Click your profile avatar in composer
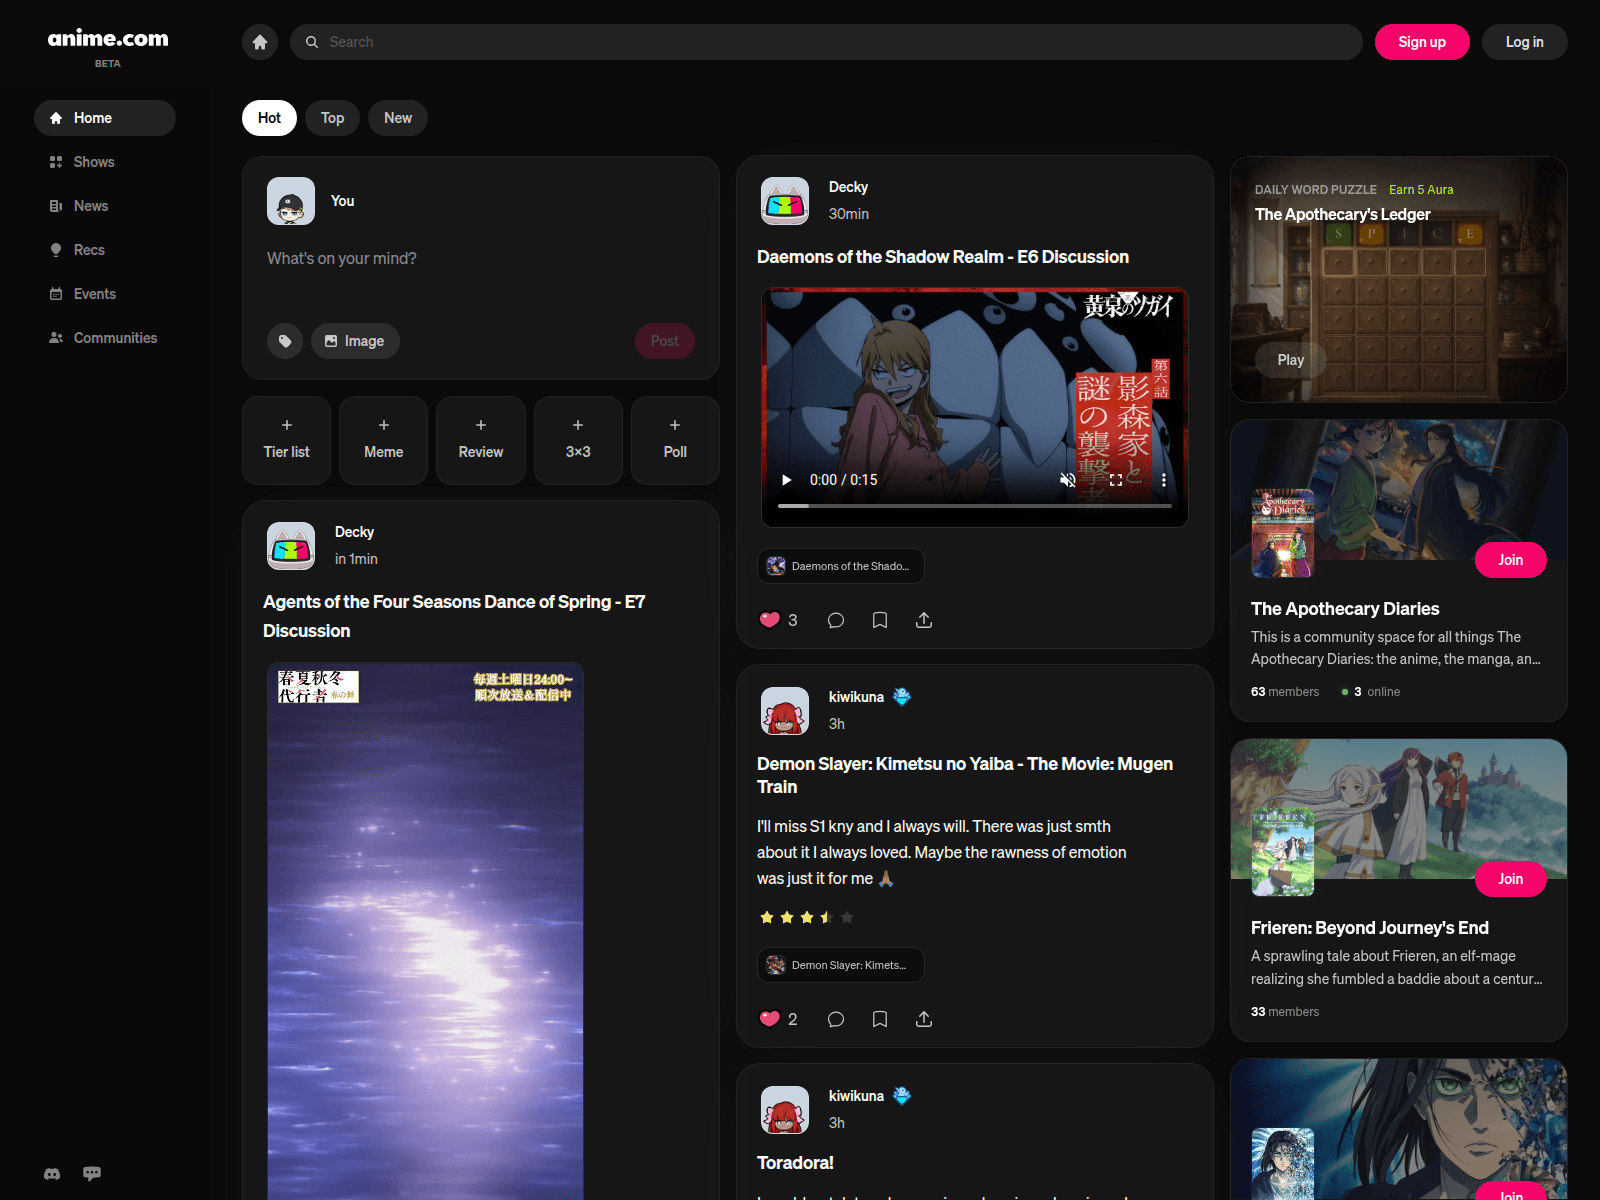The height and width of the screenshot is (1200, 1600). 291,201
